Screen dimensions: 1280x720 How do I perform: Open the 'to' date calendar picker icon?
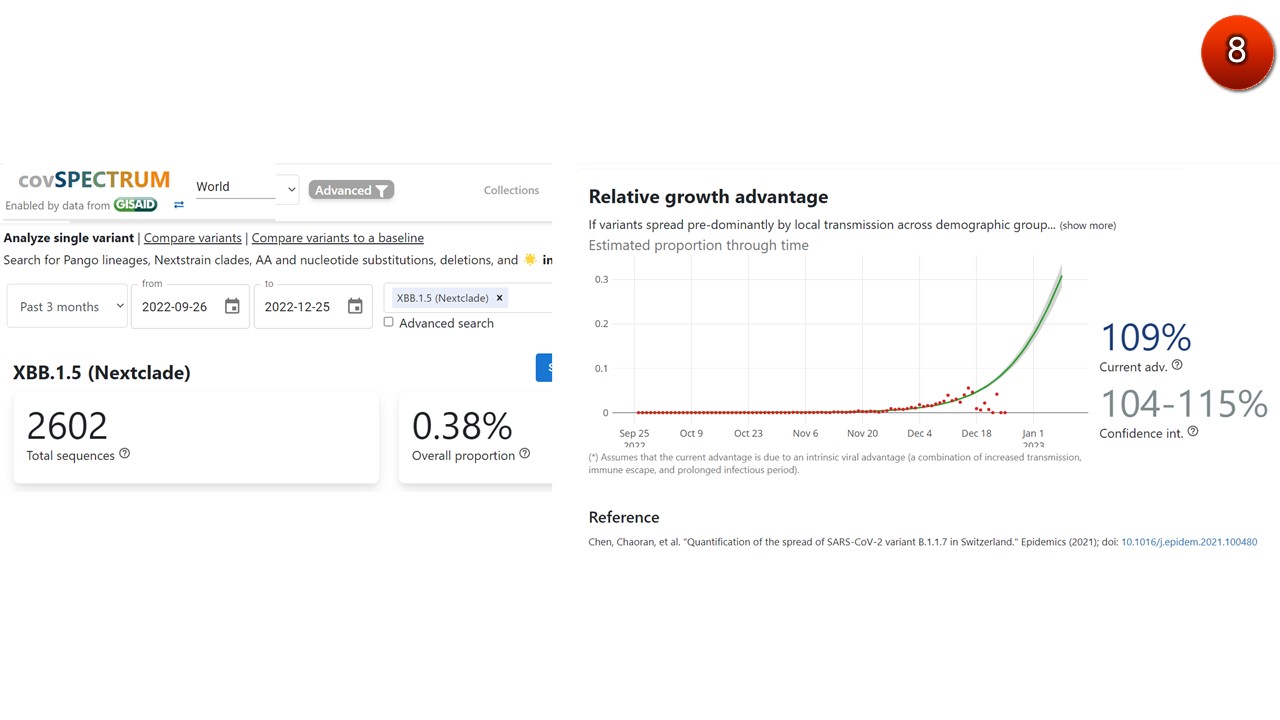pos(355,307)
